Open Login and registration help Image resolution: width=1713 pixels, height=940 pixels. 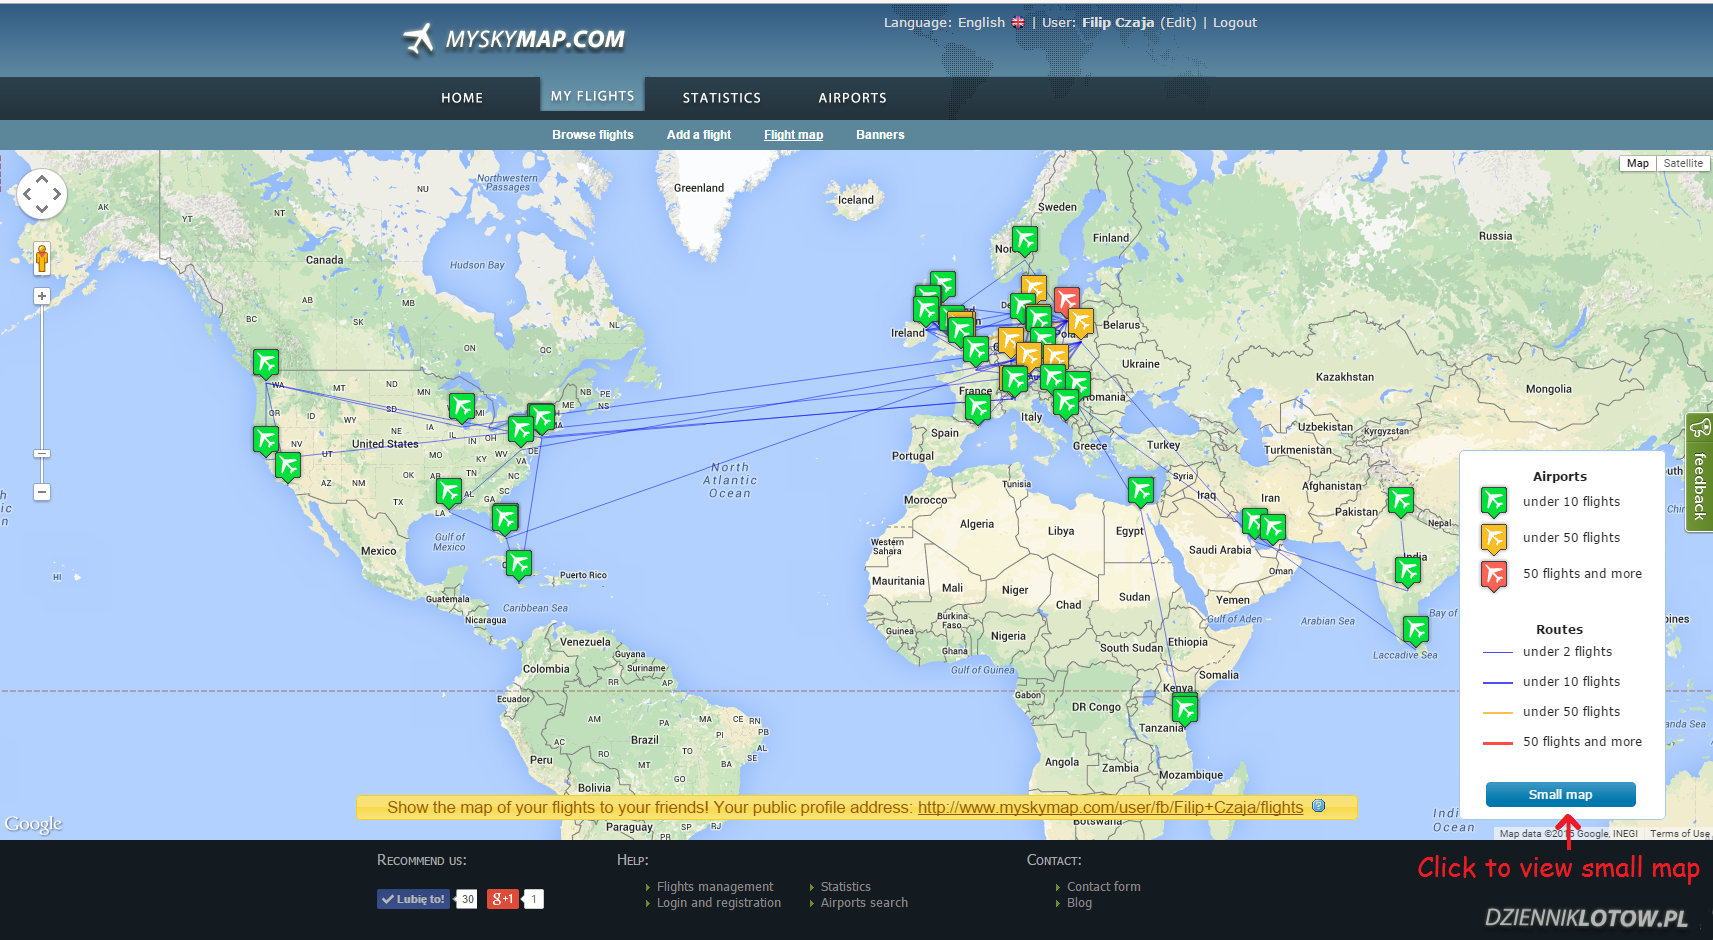(719, 903)
